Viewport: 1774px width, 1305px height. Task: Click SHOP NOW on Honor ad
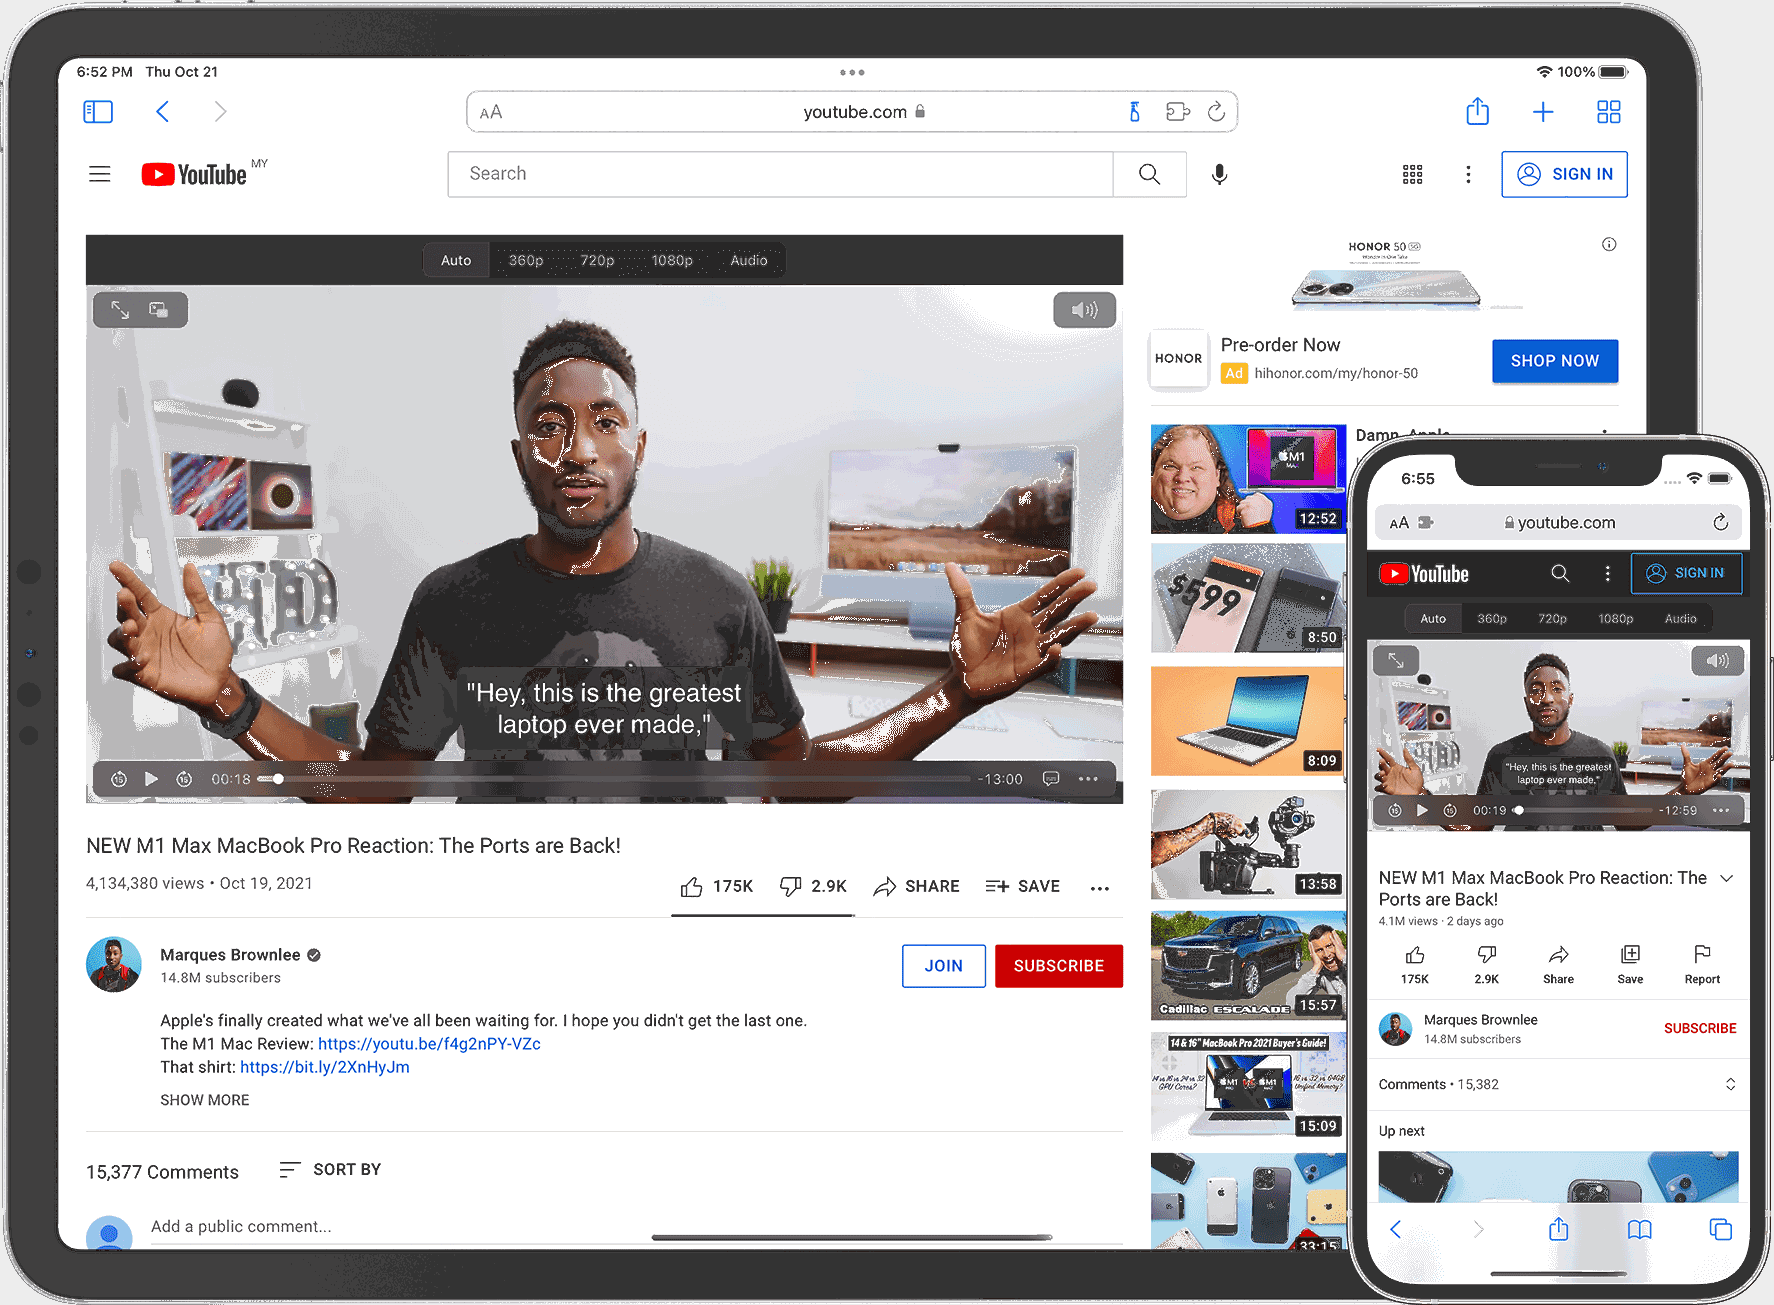(1555, 361)
